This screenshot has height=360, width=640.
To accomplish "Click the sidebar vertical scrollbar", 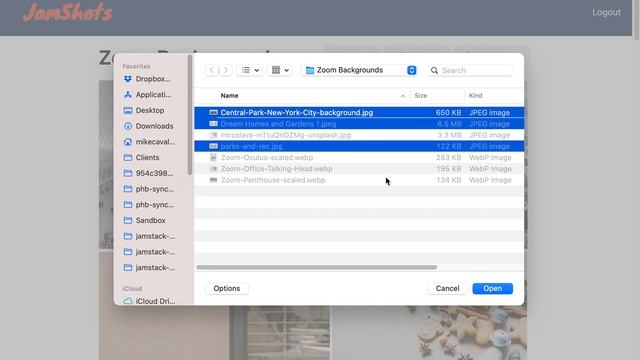I will click(190, 115).
